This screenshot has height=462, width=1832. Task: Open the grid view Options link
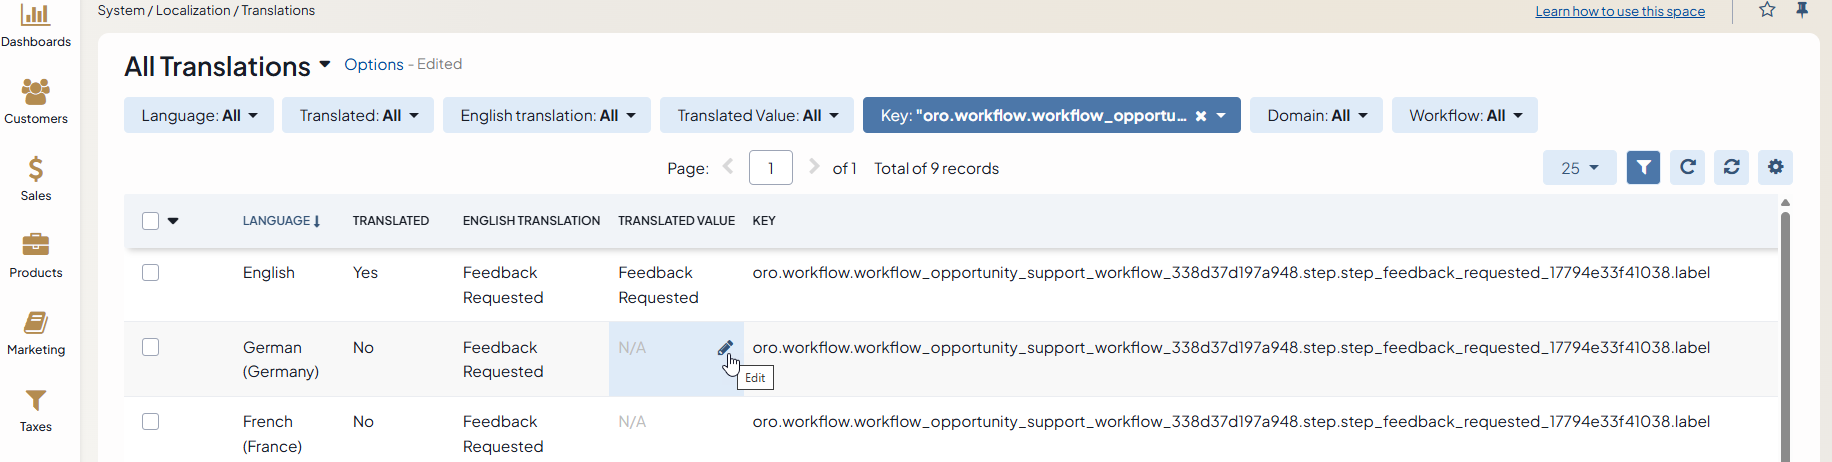click(x=374, y=64)
